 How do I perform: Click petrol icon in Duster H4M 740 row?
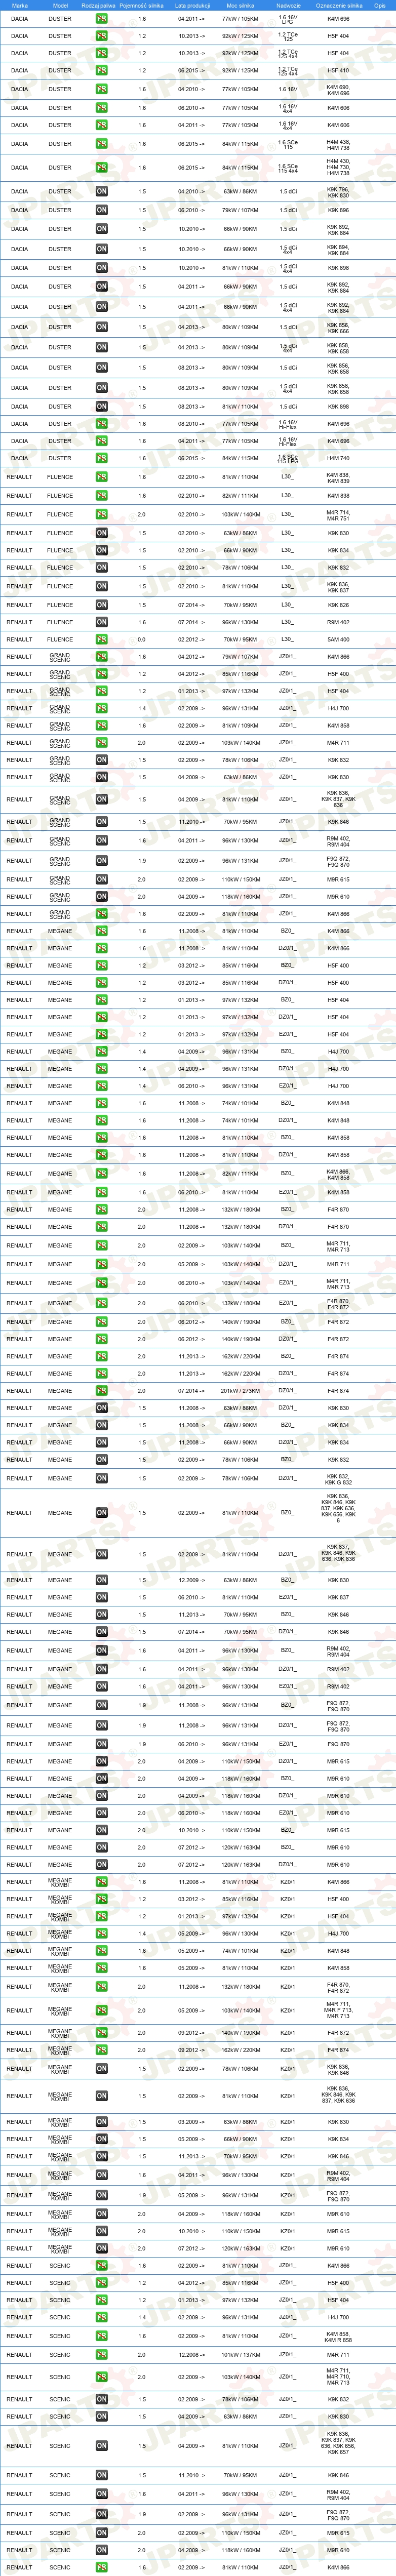pyautogui.click(x=102, y=458)
